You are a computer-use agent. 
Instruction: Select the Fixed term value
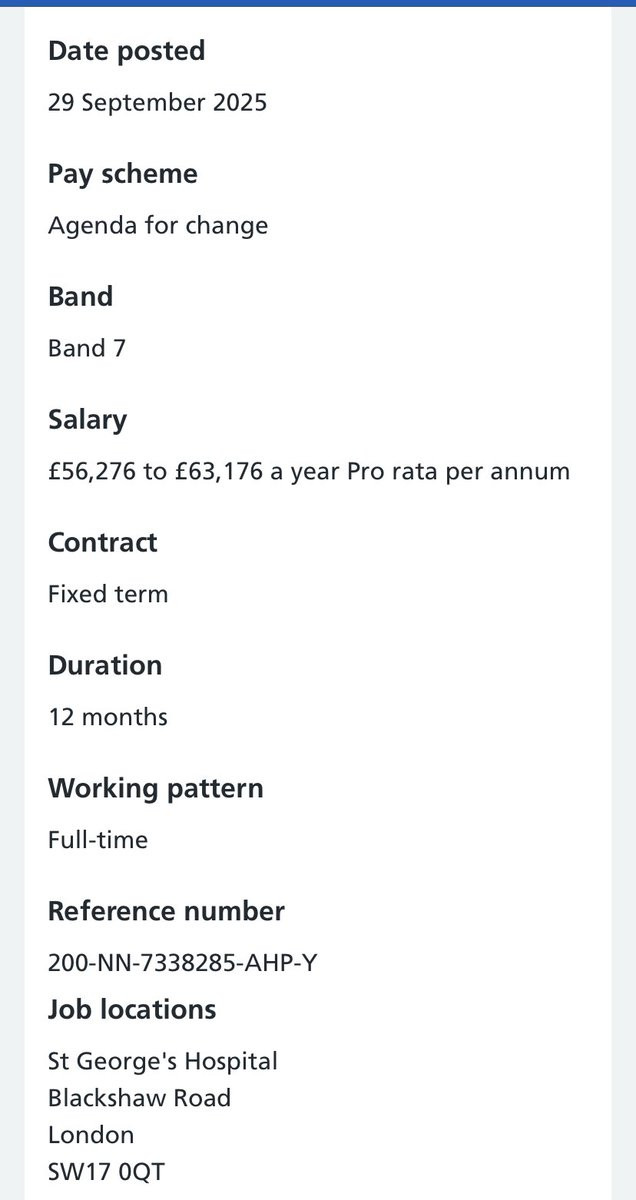pyautogui.click(x=108, y=594)
